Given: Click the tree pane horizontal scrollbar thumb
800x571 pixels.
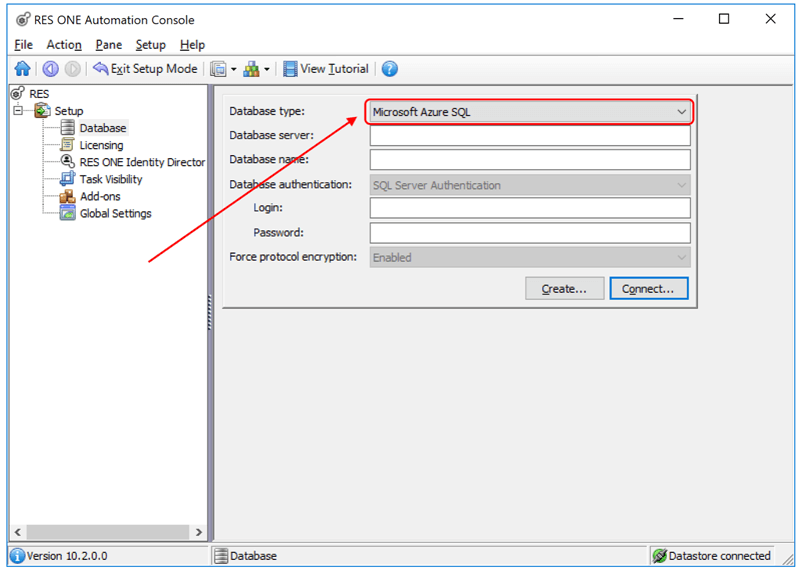Looking at the screenshot, I should pyautogui.click(x=108, y=532).
